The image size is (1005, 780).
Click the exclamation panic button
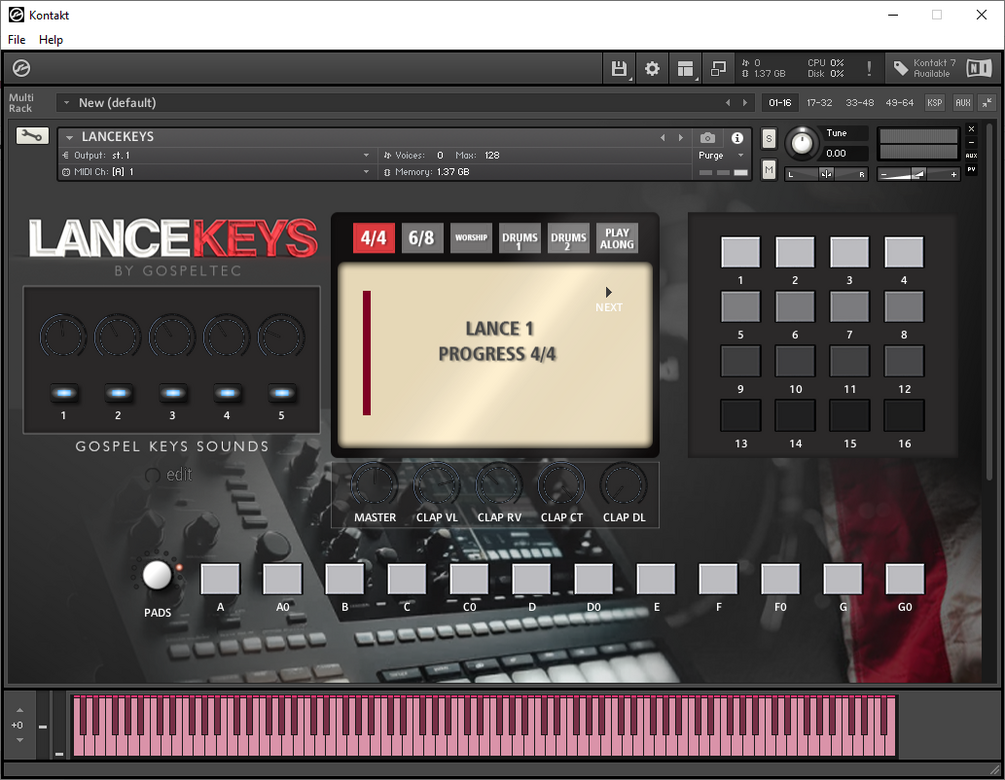click(x=868, y=69)
